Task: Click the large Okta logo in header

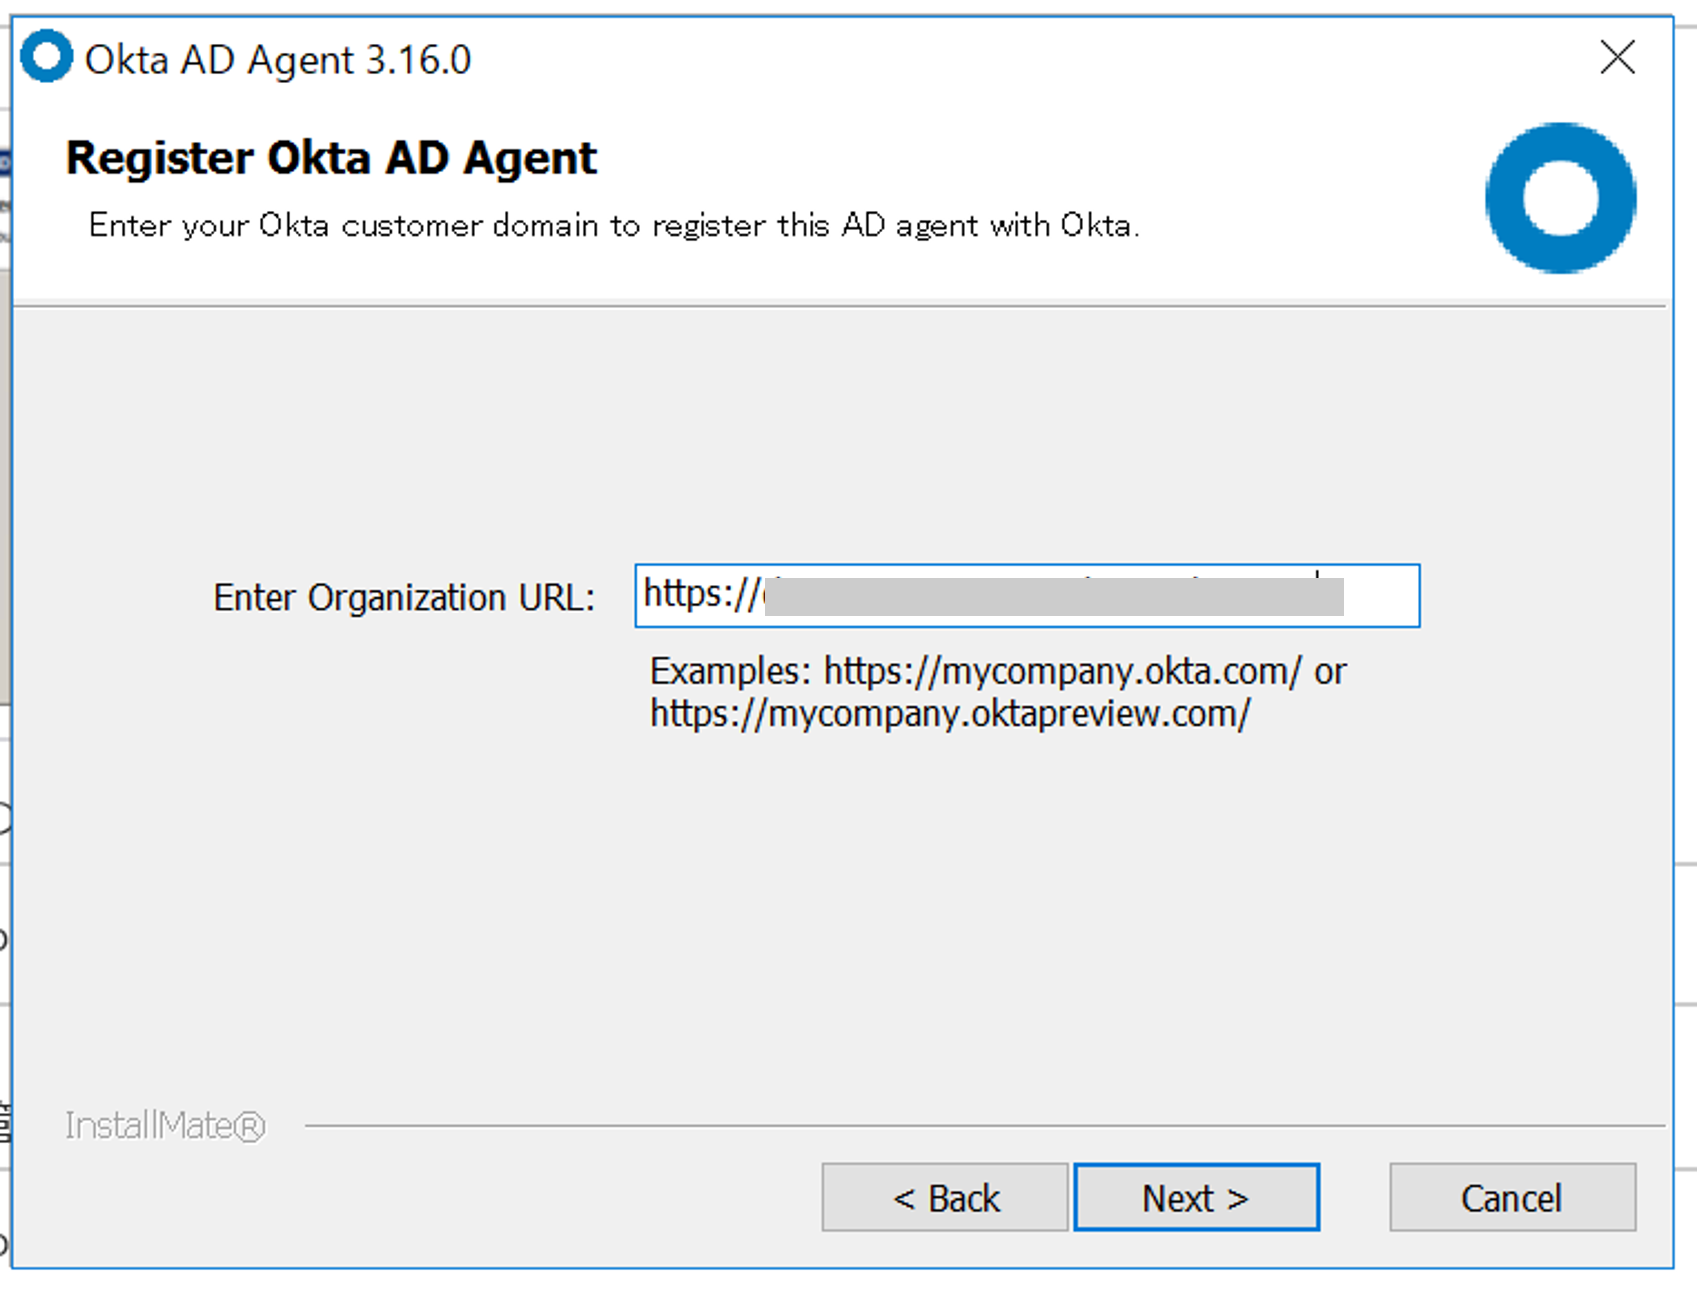Action: click(1560, 198)
